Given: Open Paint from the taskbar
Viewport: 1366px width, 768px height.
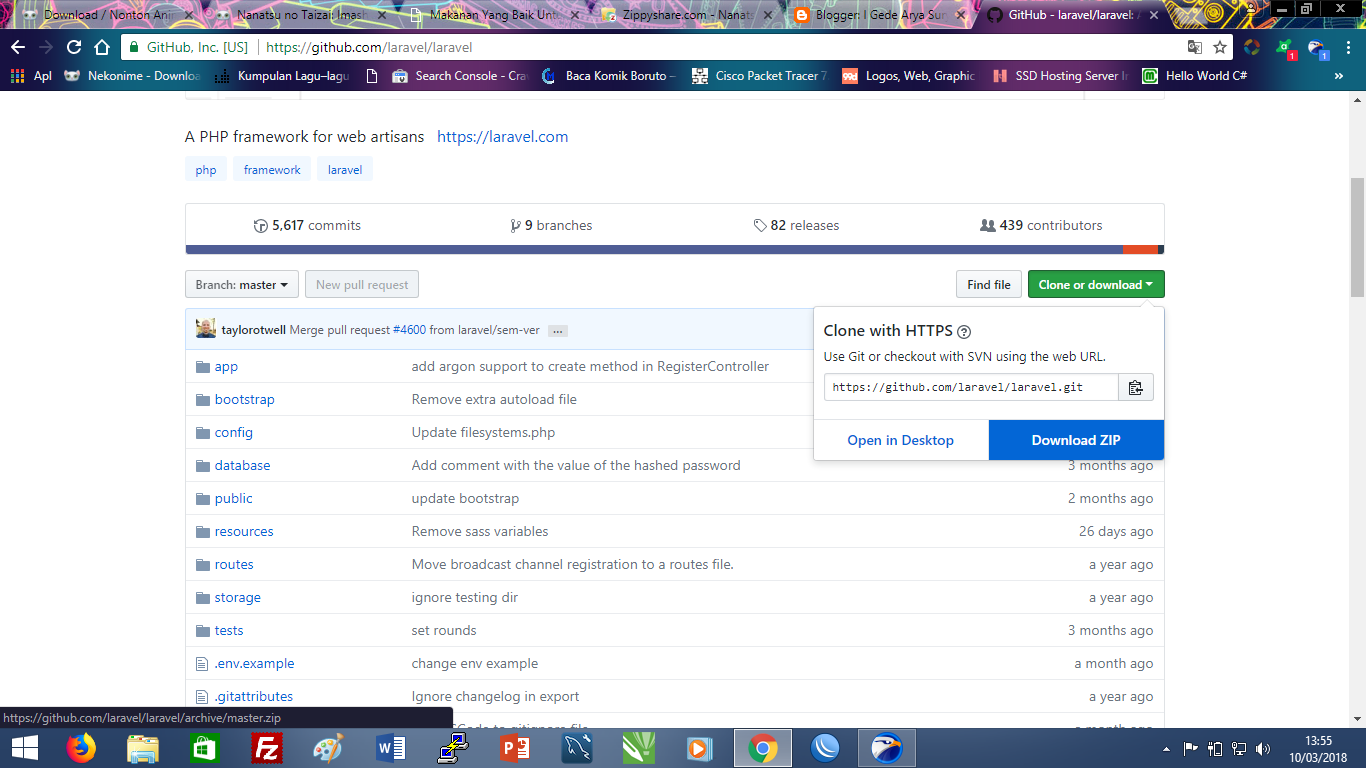Looking at the screenshot, I should coord(329,748).
